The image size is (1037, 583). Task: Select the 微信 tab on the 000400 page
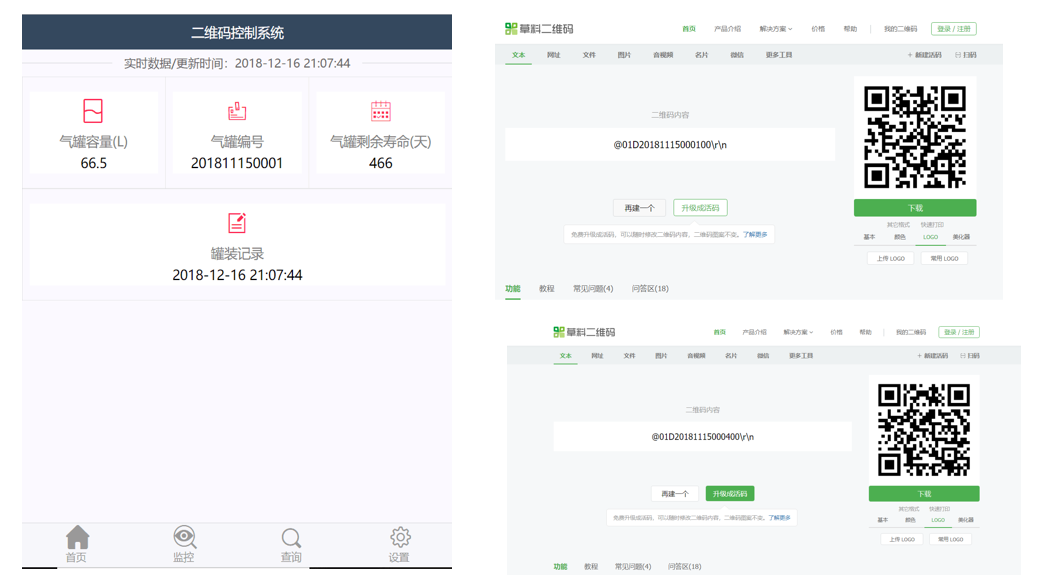763,356
